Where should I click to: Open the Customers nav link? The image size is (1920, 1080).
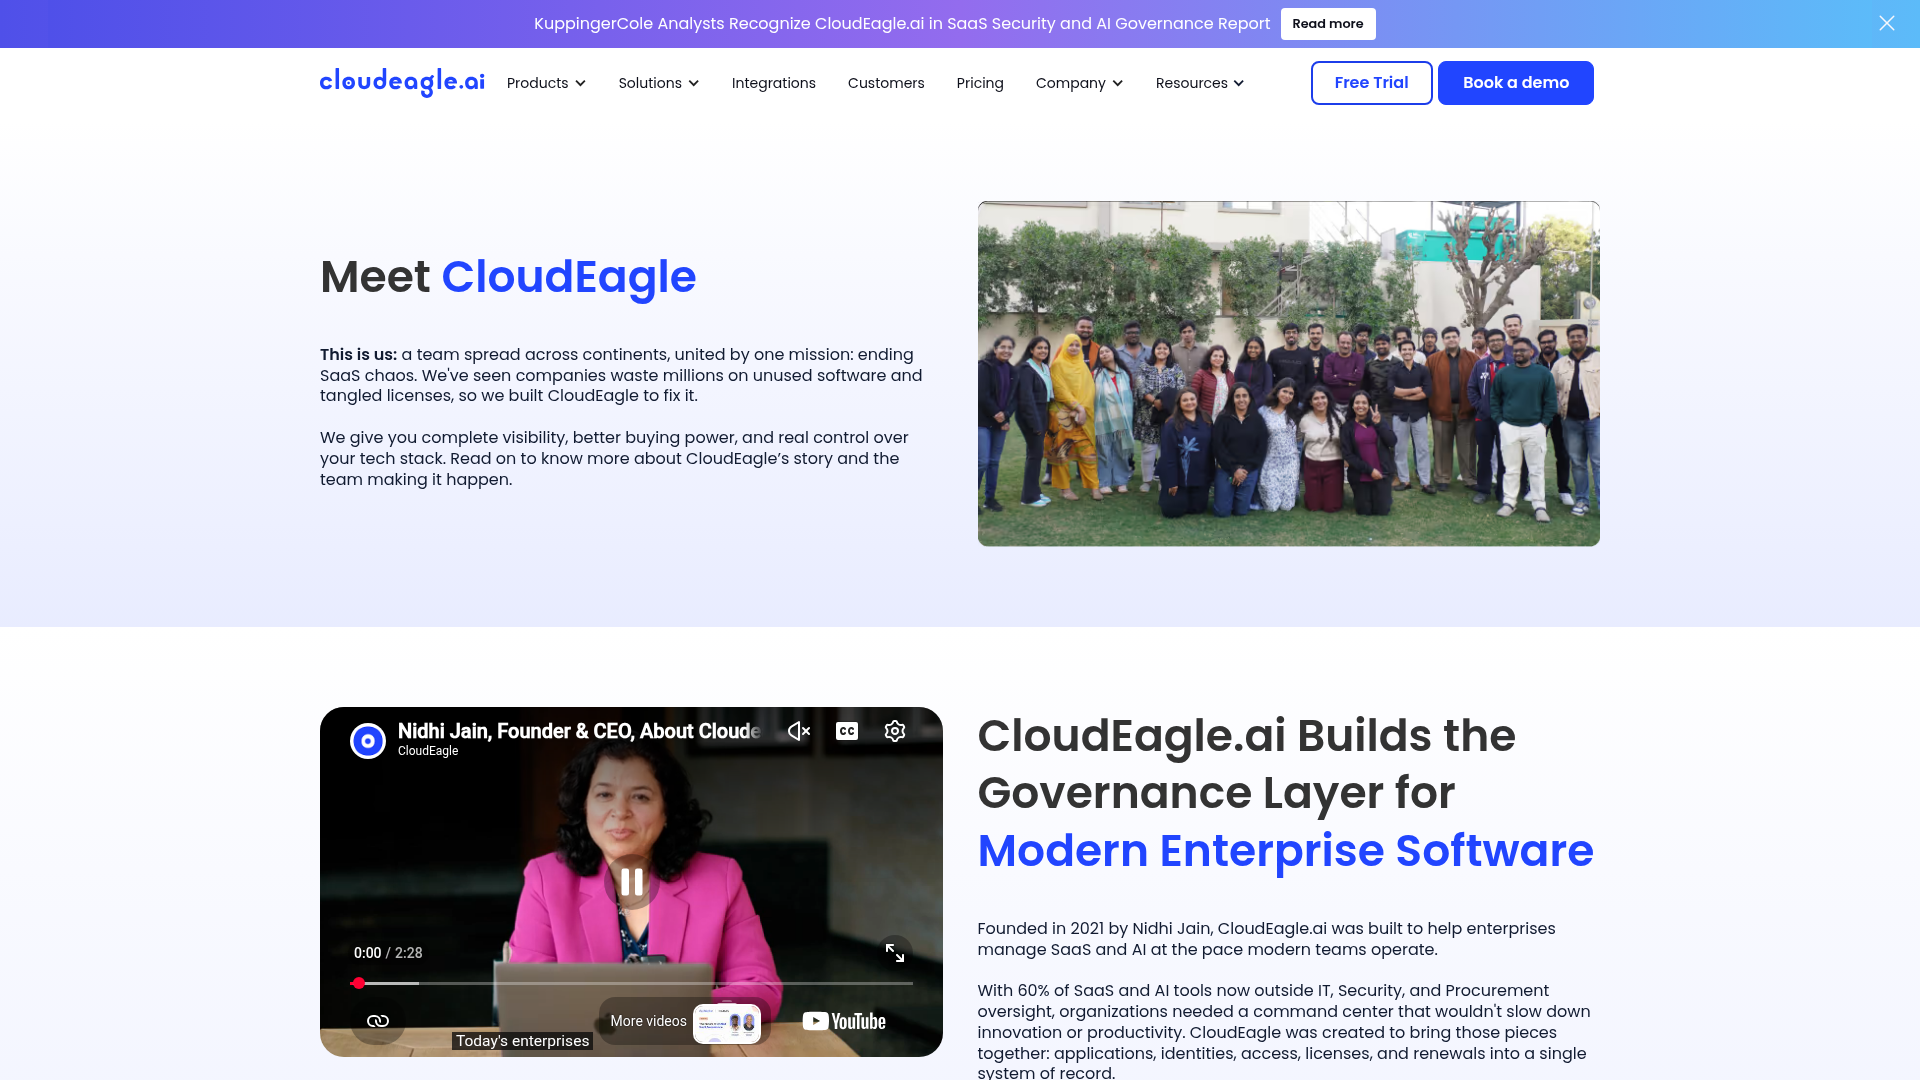pyautogui.click(x=885, y=83)
